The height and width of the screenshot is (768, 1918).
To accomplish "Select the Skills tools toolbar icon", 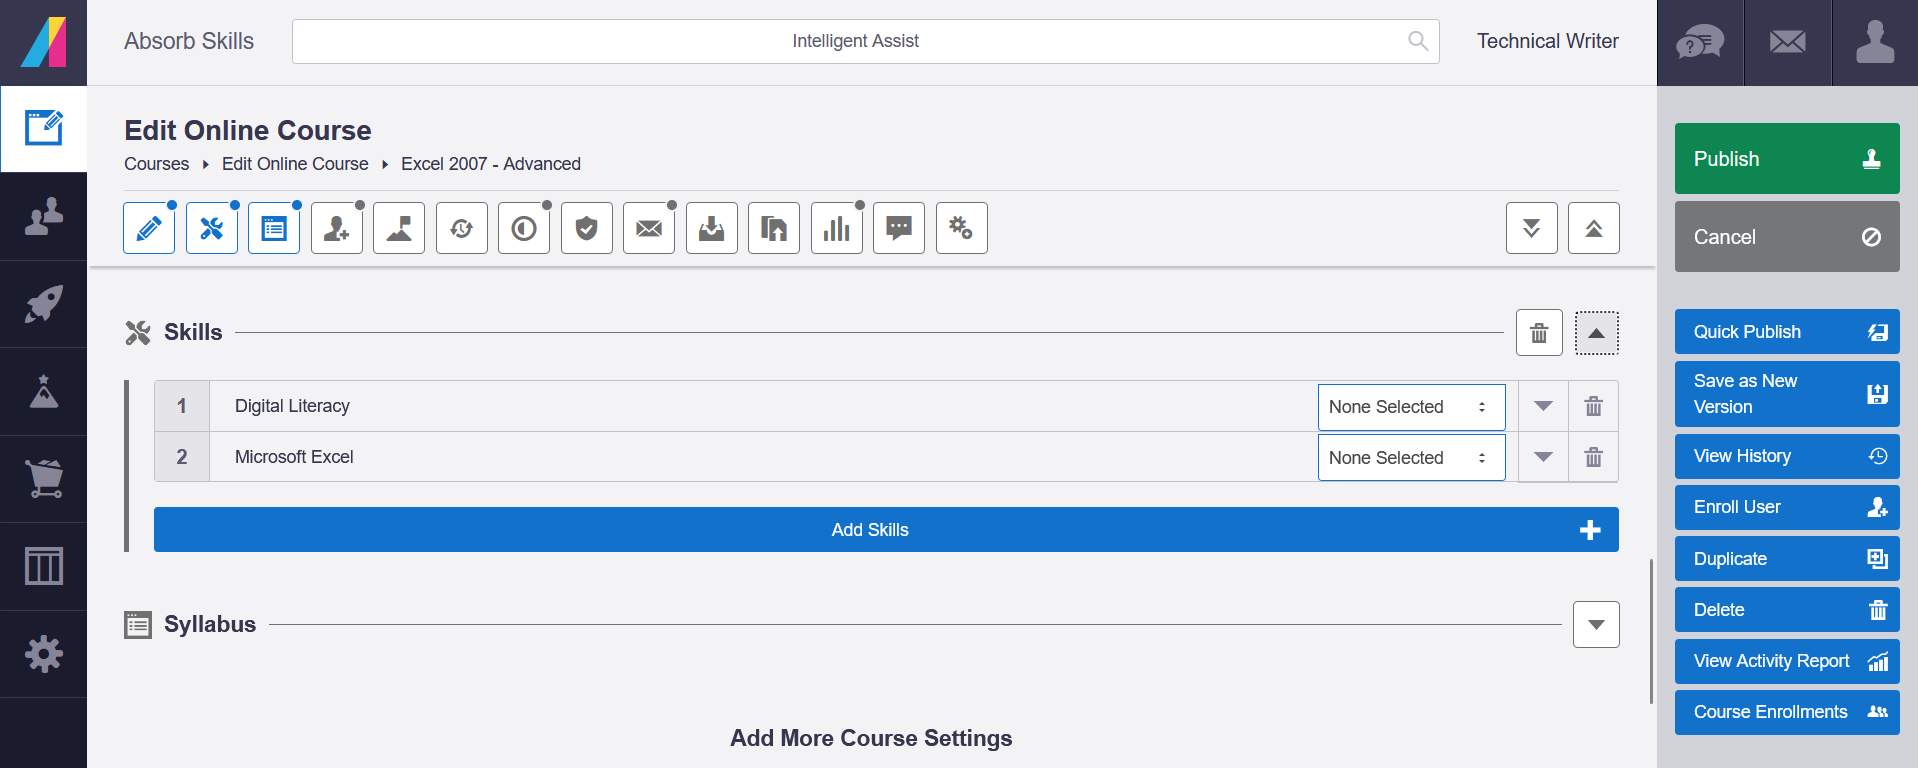I will pyautogui.click(x=212, y=228).
